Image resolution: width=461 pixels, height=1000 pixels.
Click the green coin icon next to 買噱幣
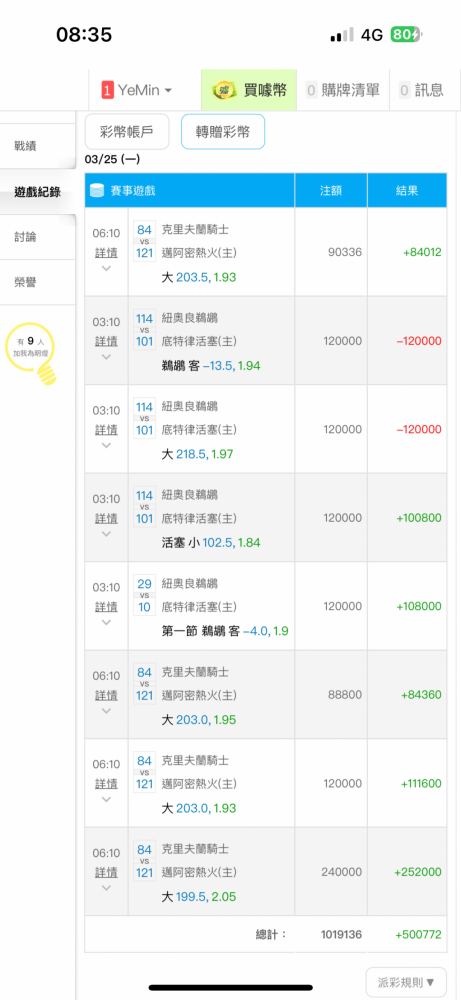coord(224,90)
